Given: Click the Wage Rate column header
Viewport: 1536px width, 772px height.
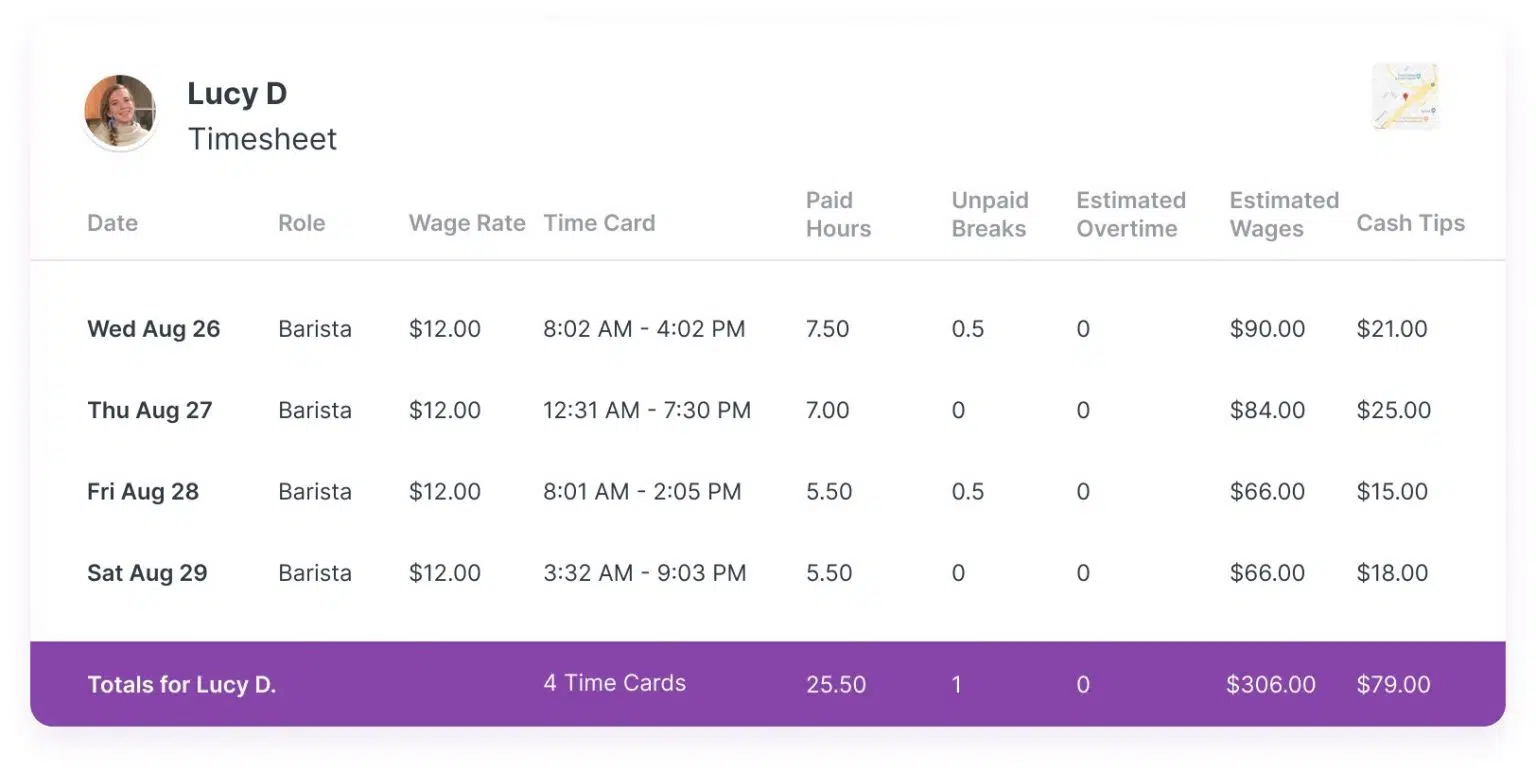Looking at the screenshot, I should [x=466, y=223].
